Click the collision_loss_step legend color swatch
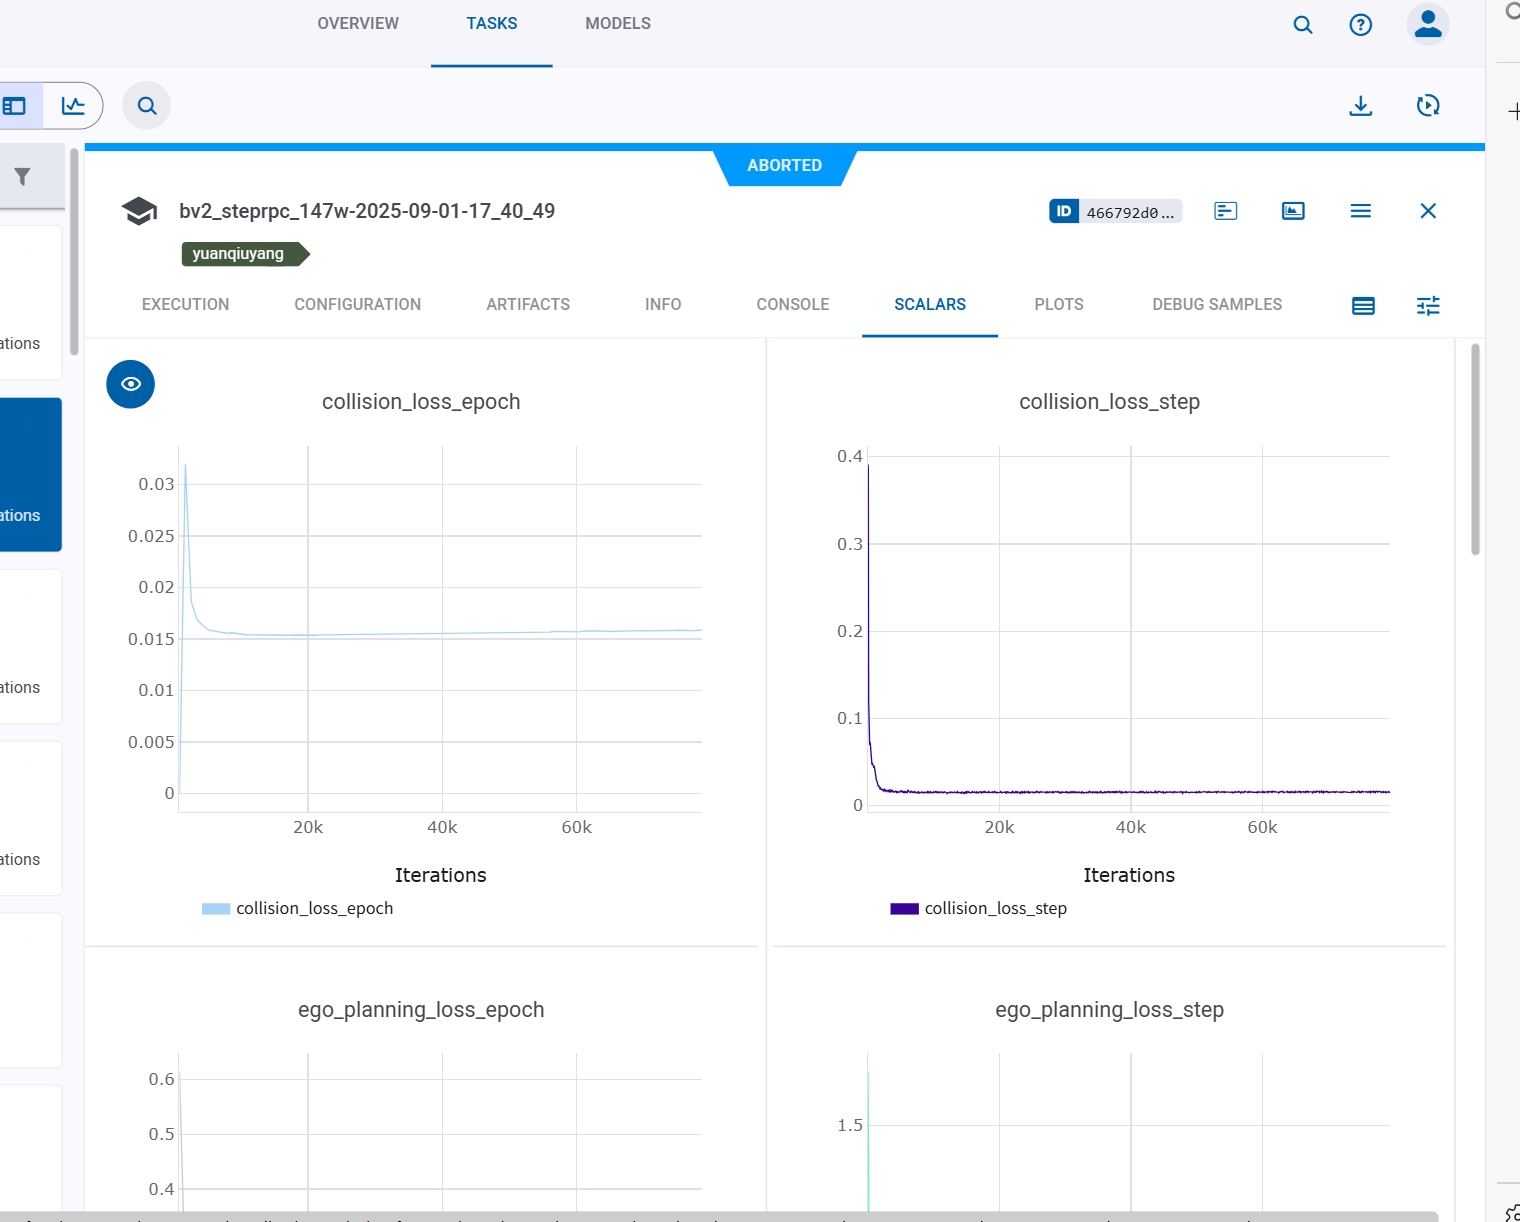This screenshot has width=1520, height=1222. [x=904, y=909]
